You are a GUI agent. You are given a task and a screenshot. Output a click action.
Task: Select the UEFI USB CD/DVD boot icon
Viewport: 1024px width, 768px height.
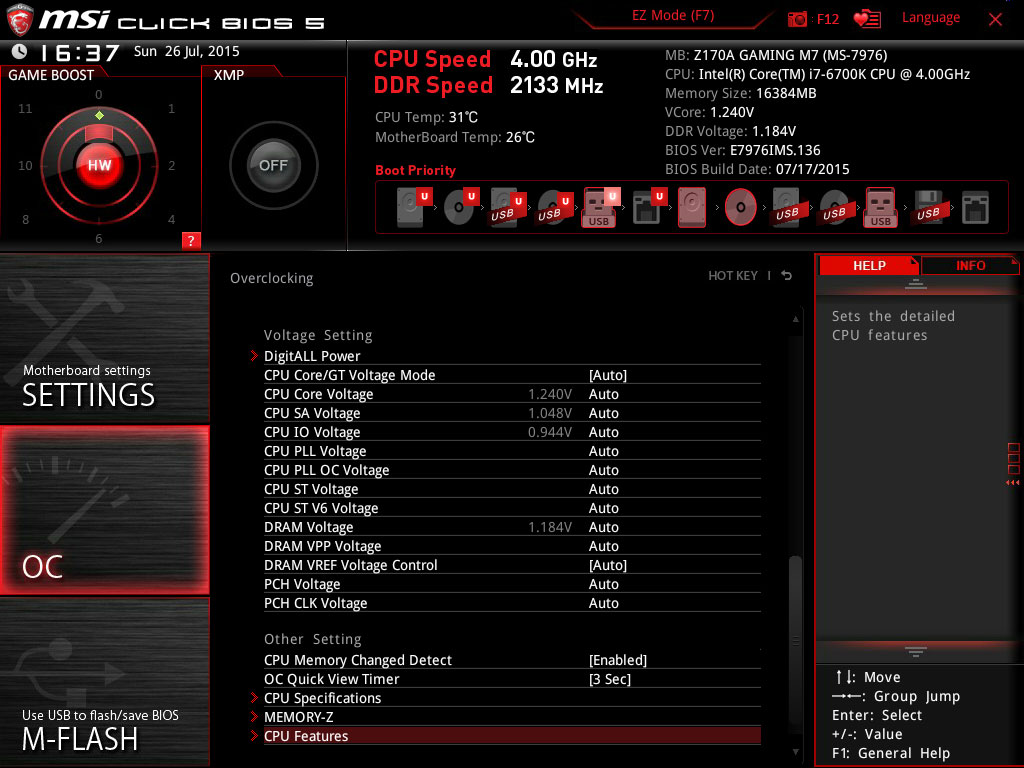(x=555, y=208)
